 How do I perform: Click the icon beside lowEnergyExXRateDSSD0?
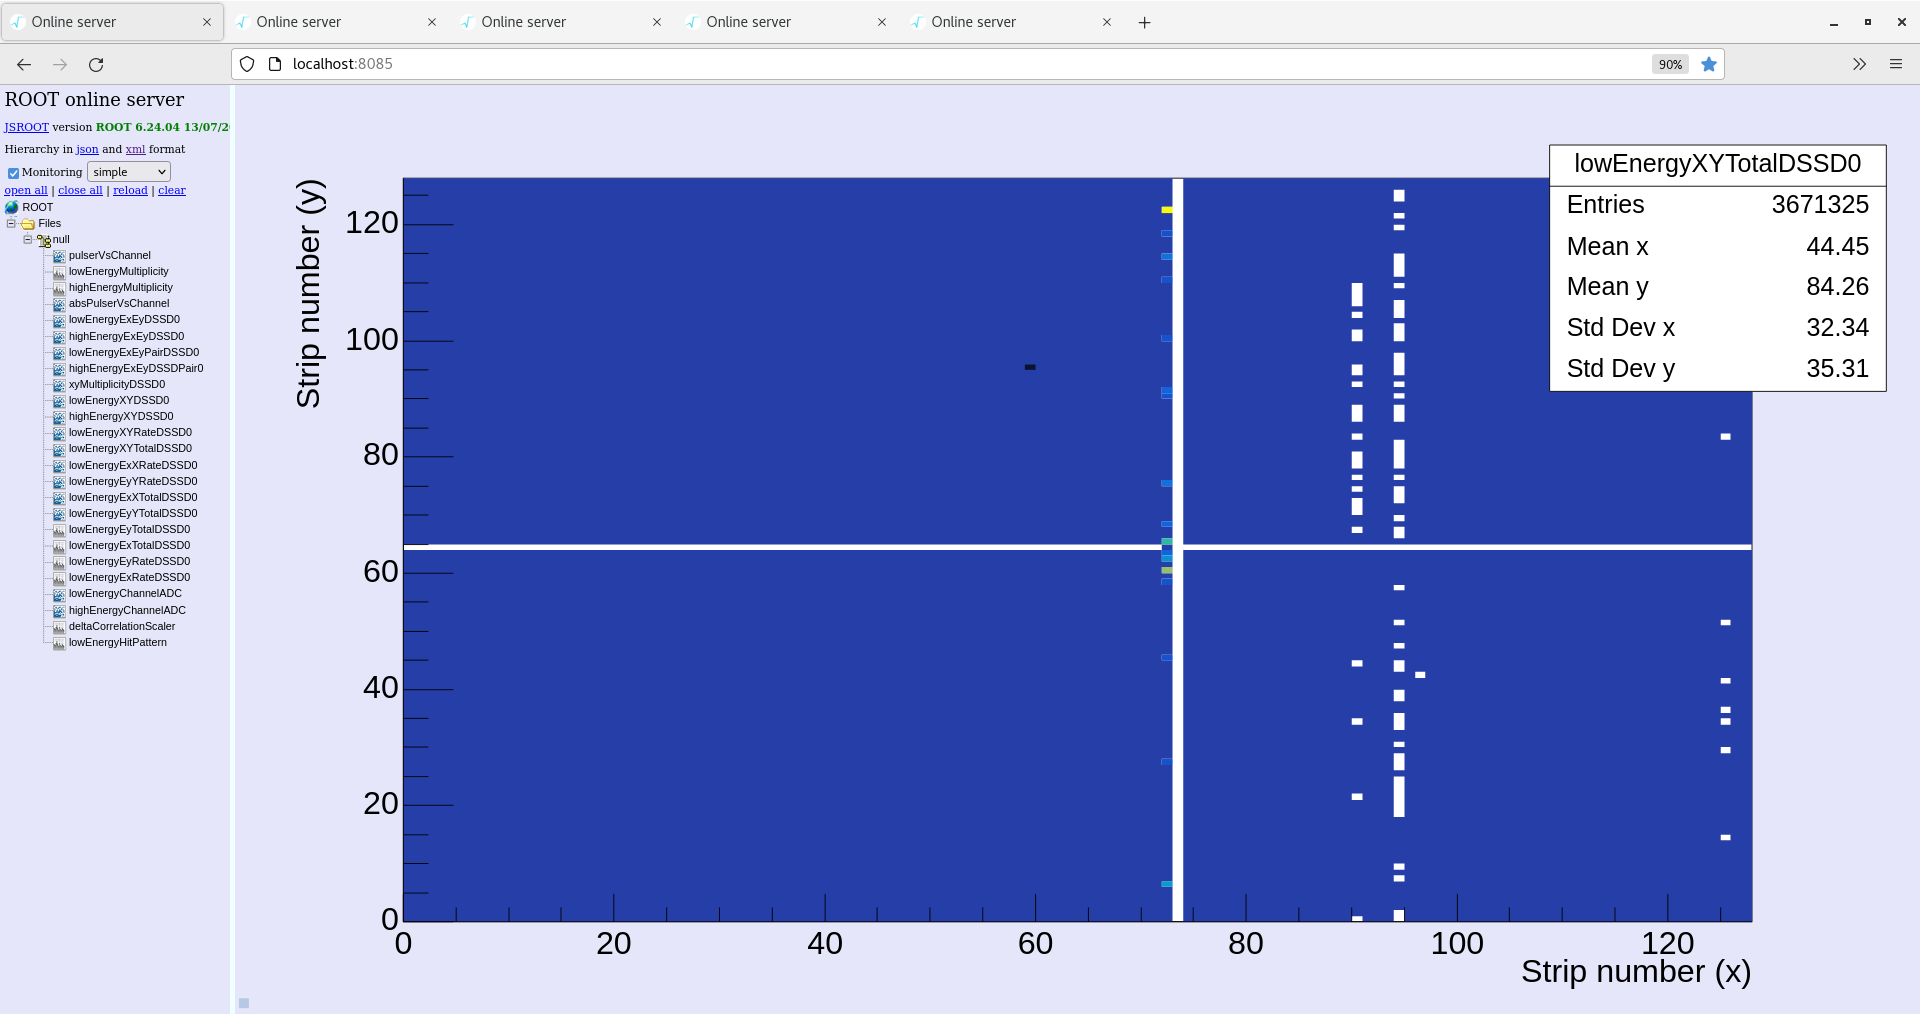tap(59, 466)
